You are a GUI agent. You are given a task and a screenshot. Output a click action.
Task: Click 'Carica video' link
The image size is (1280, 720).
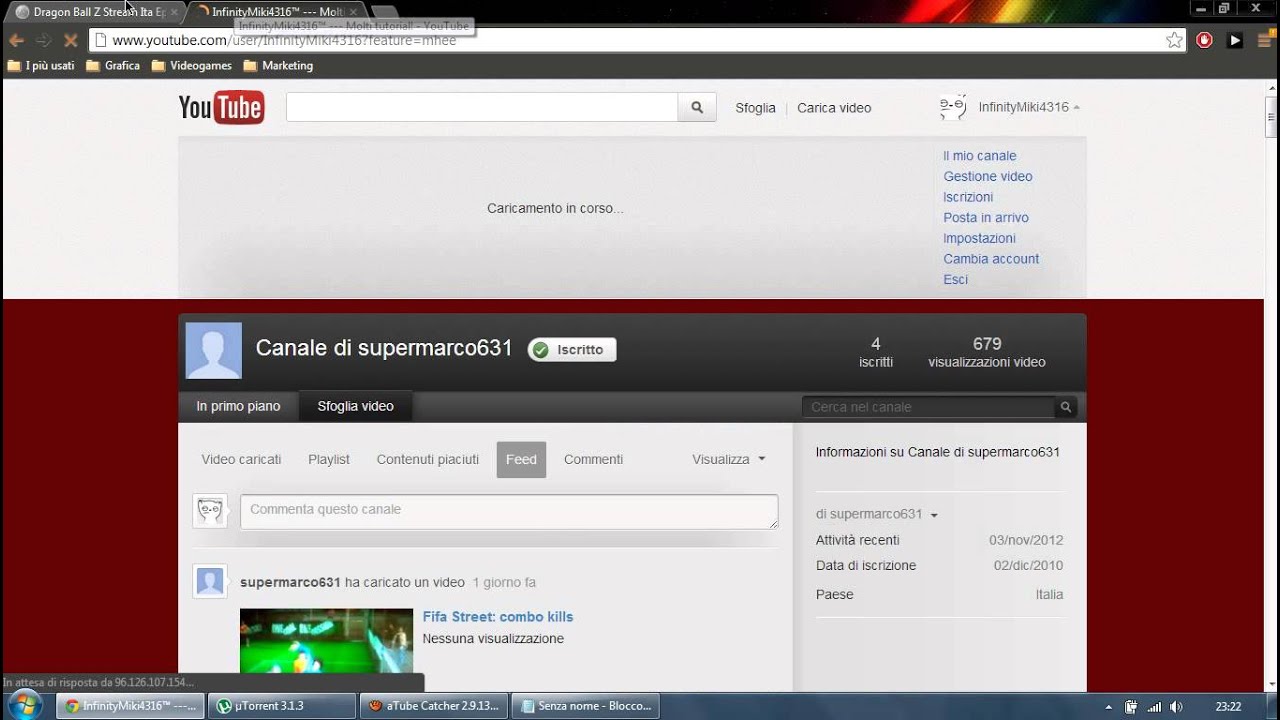[x=834, y=108]
